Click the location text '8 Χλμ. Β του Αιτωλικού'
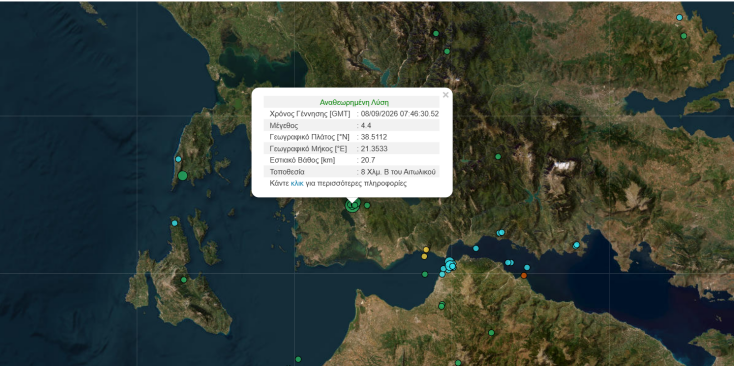 pyautogui.click(x=398, y=172)
